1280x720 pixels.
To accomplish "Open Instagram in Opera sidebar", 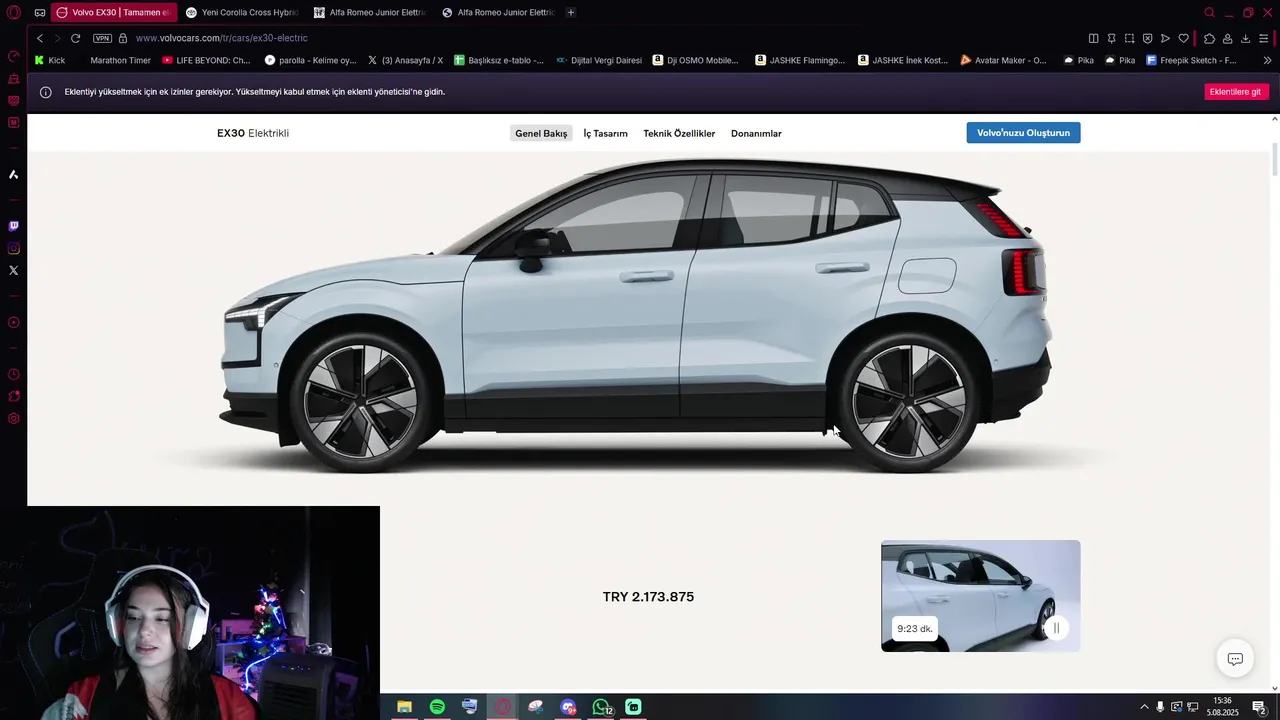I will point(14,248).
